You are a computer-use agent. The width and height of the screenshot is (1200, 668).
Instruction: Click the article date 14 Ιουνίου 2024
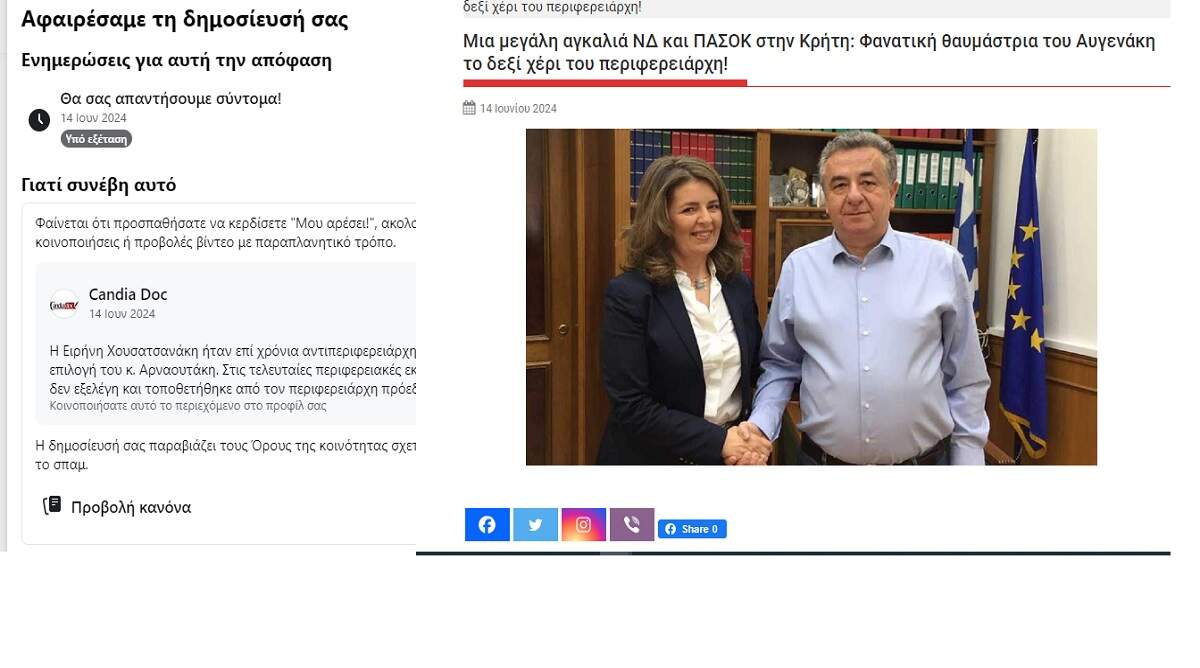[518, 109]
